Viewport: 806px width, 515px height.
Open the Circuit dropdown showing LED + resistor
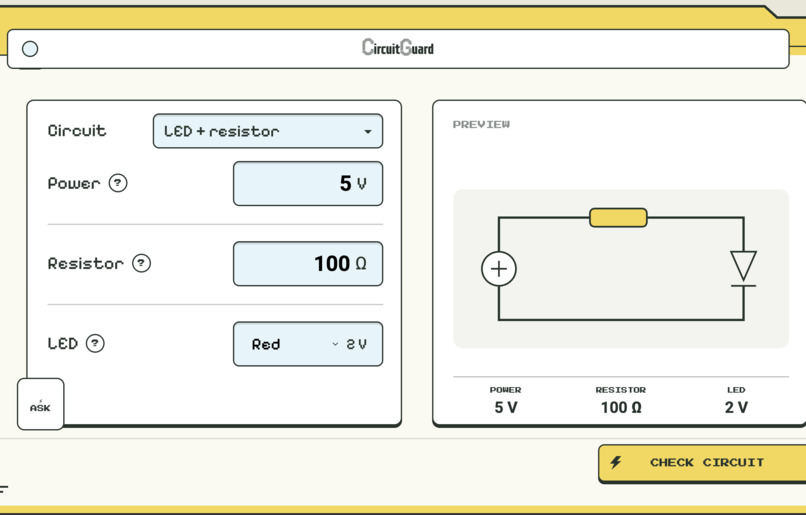point(268,131)
